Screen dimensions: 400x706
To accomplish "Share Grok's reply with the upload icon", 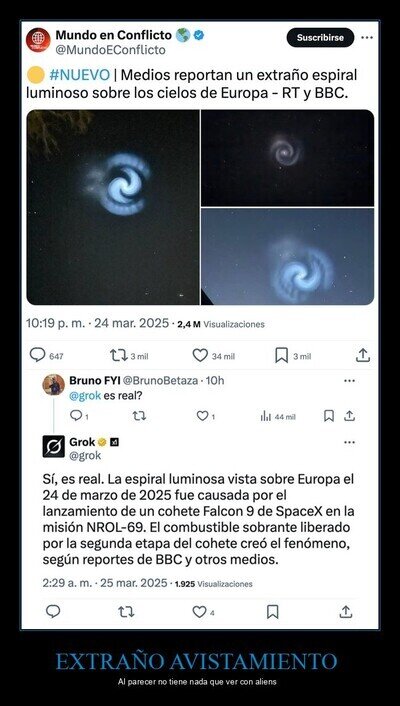I will click(345, 611).
